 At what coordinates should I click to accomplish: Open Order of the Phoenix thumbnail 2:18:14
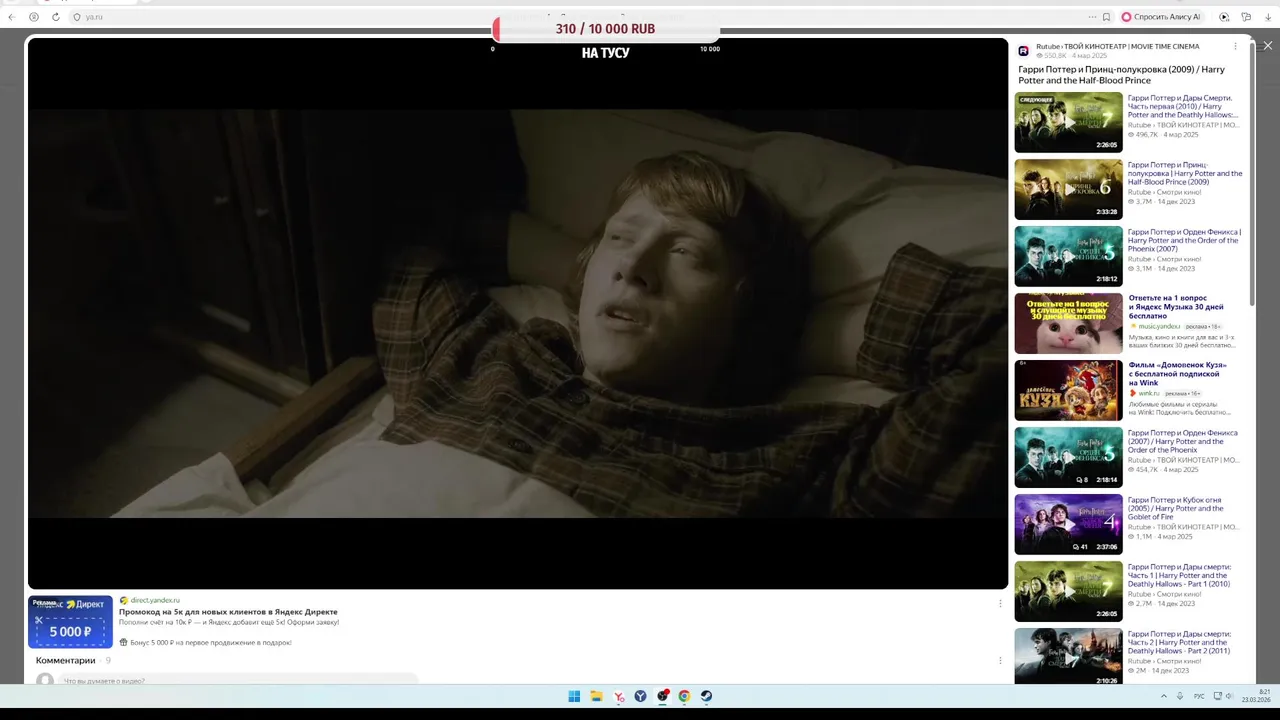(1068, 458)
